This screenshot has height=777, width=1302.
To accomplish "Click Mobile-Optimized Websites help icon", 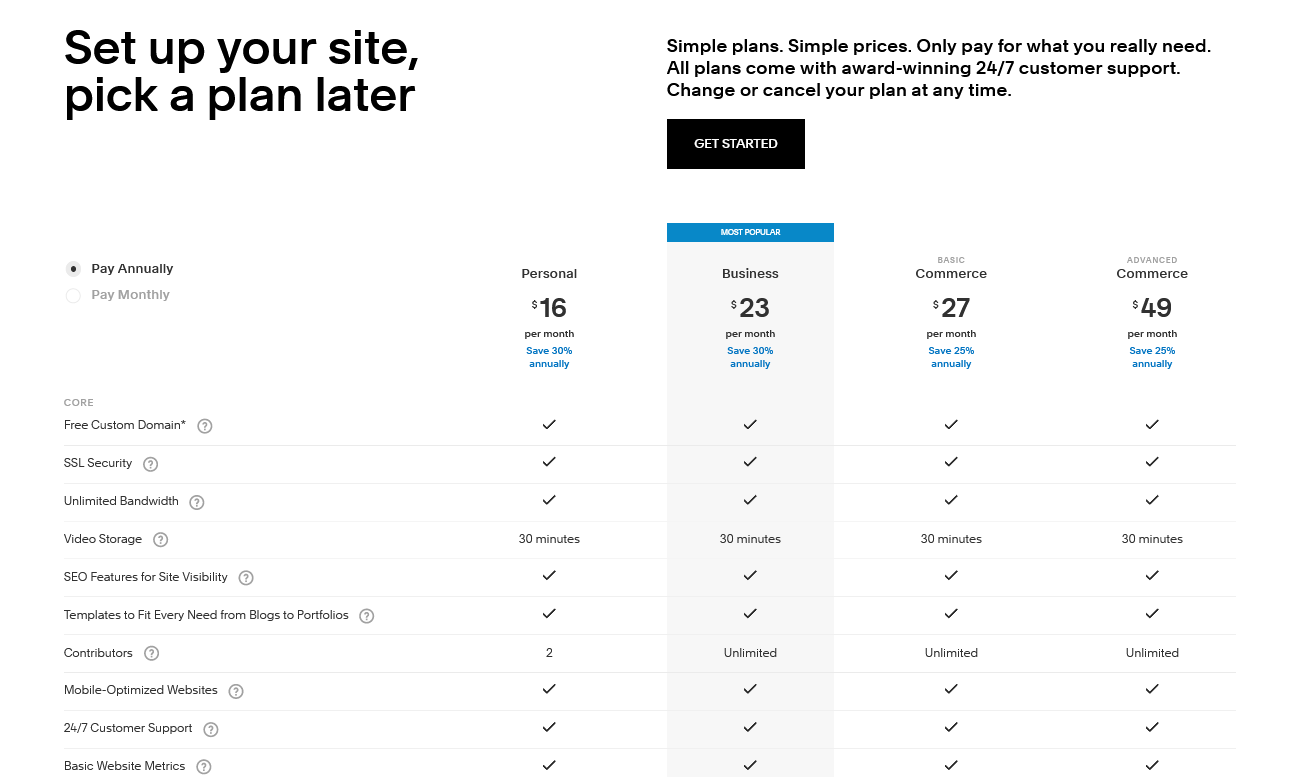I will pyautogui.click(x=236, y=691).
